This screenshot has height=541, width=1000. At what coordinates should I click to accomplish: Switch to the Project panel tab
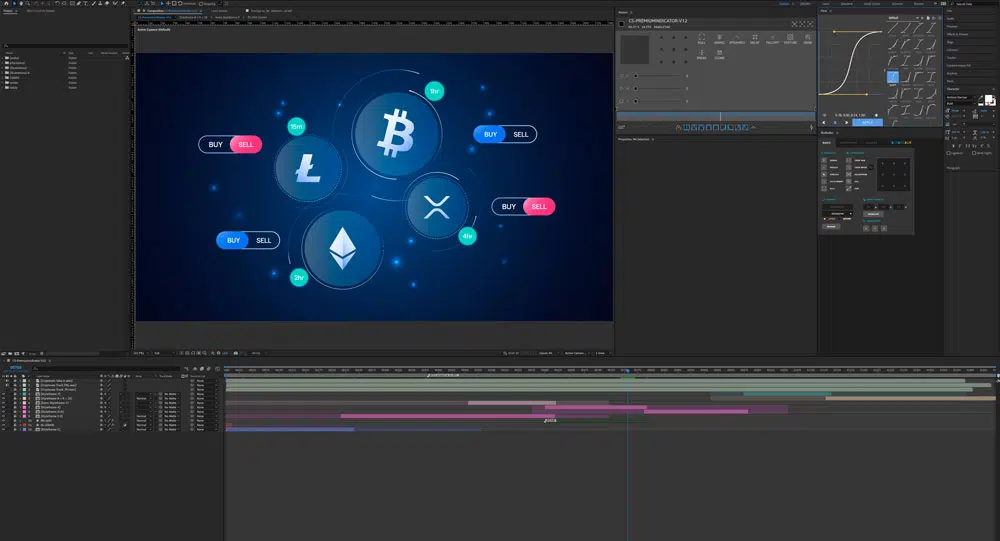coord(8,10)
